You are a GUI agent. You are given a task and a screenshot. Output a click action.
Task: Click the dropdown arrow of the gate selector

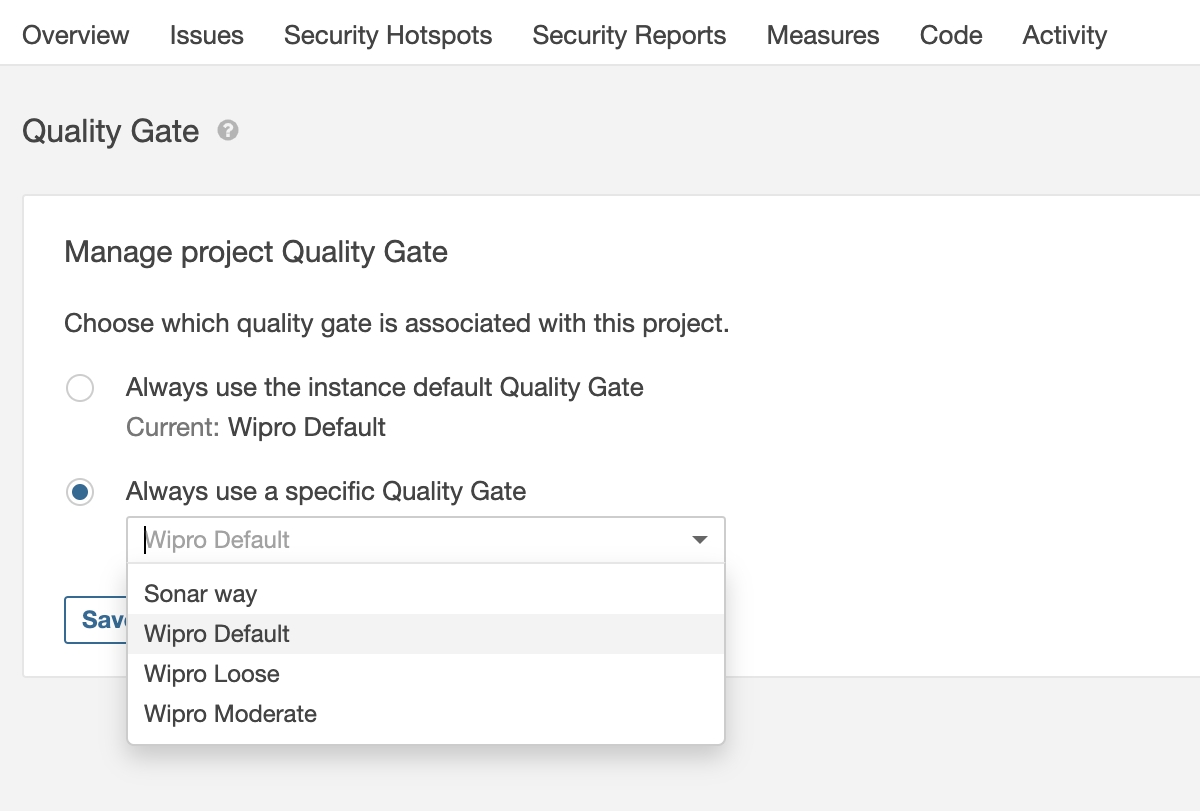tap(700, 540)
